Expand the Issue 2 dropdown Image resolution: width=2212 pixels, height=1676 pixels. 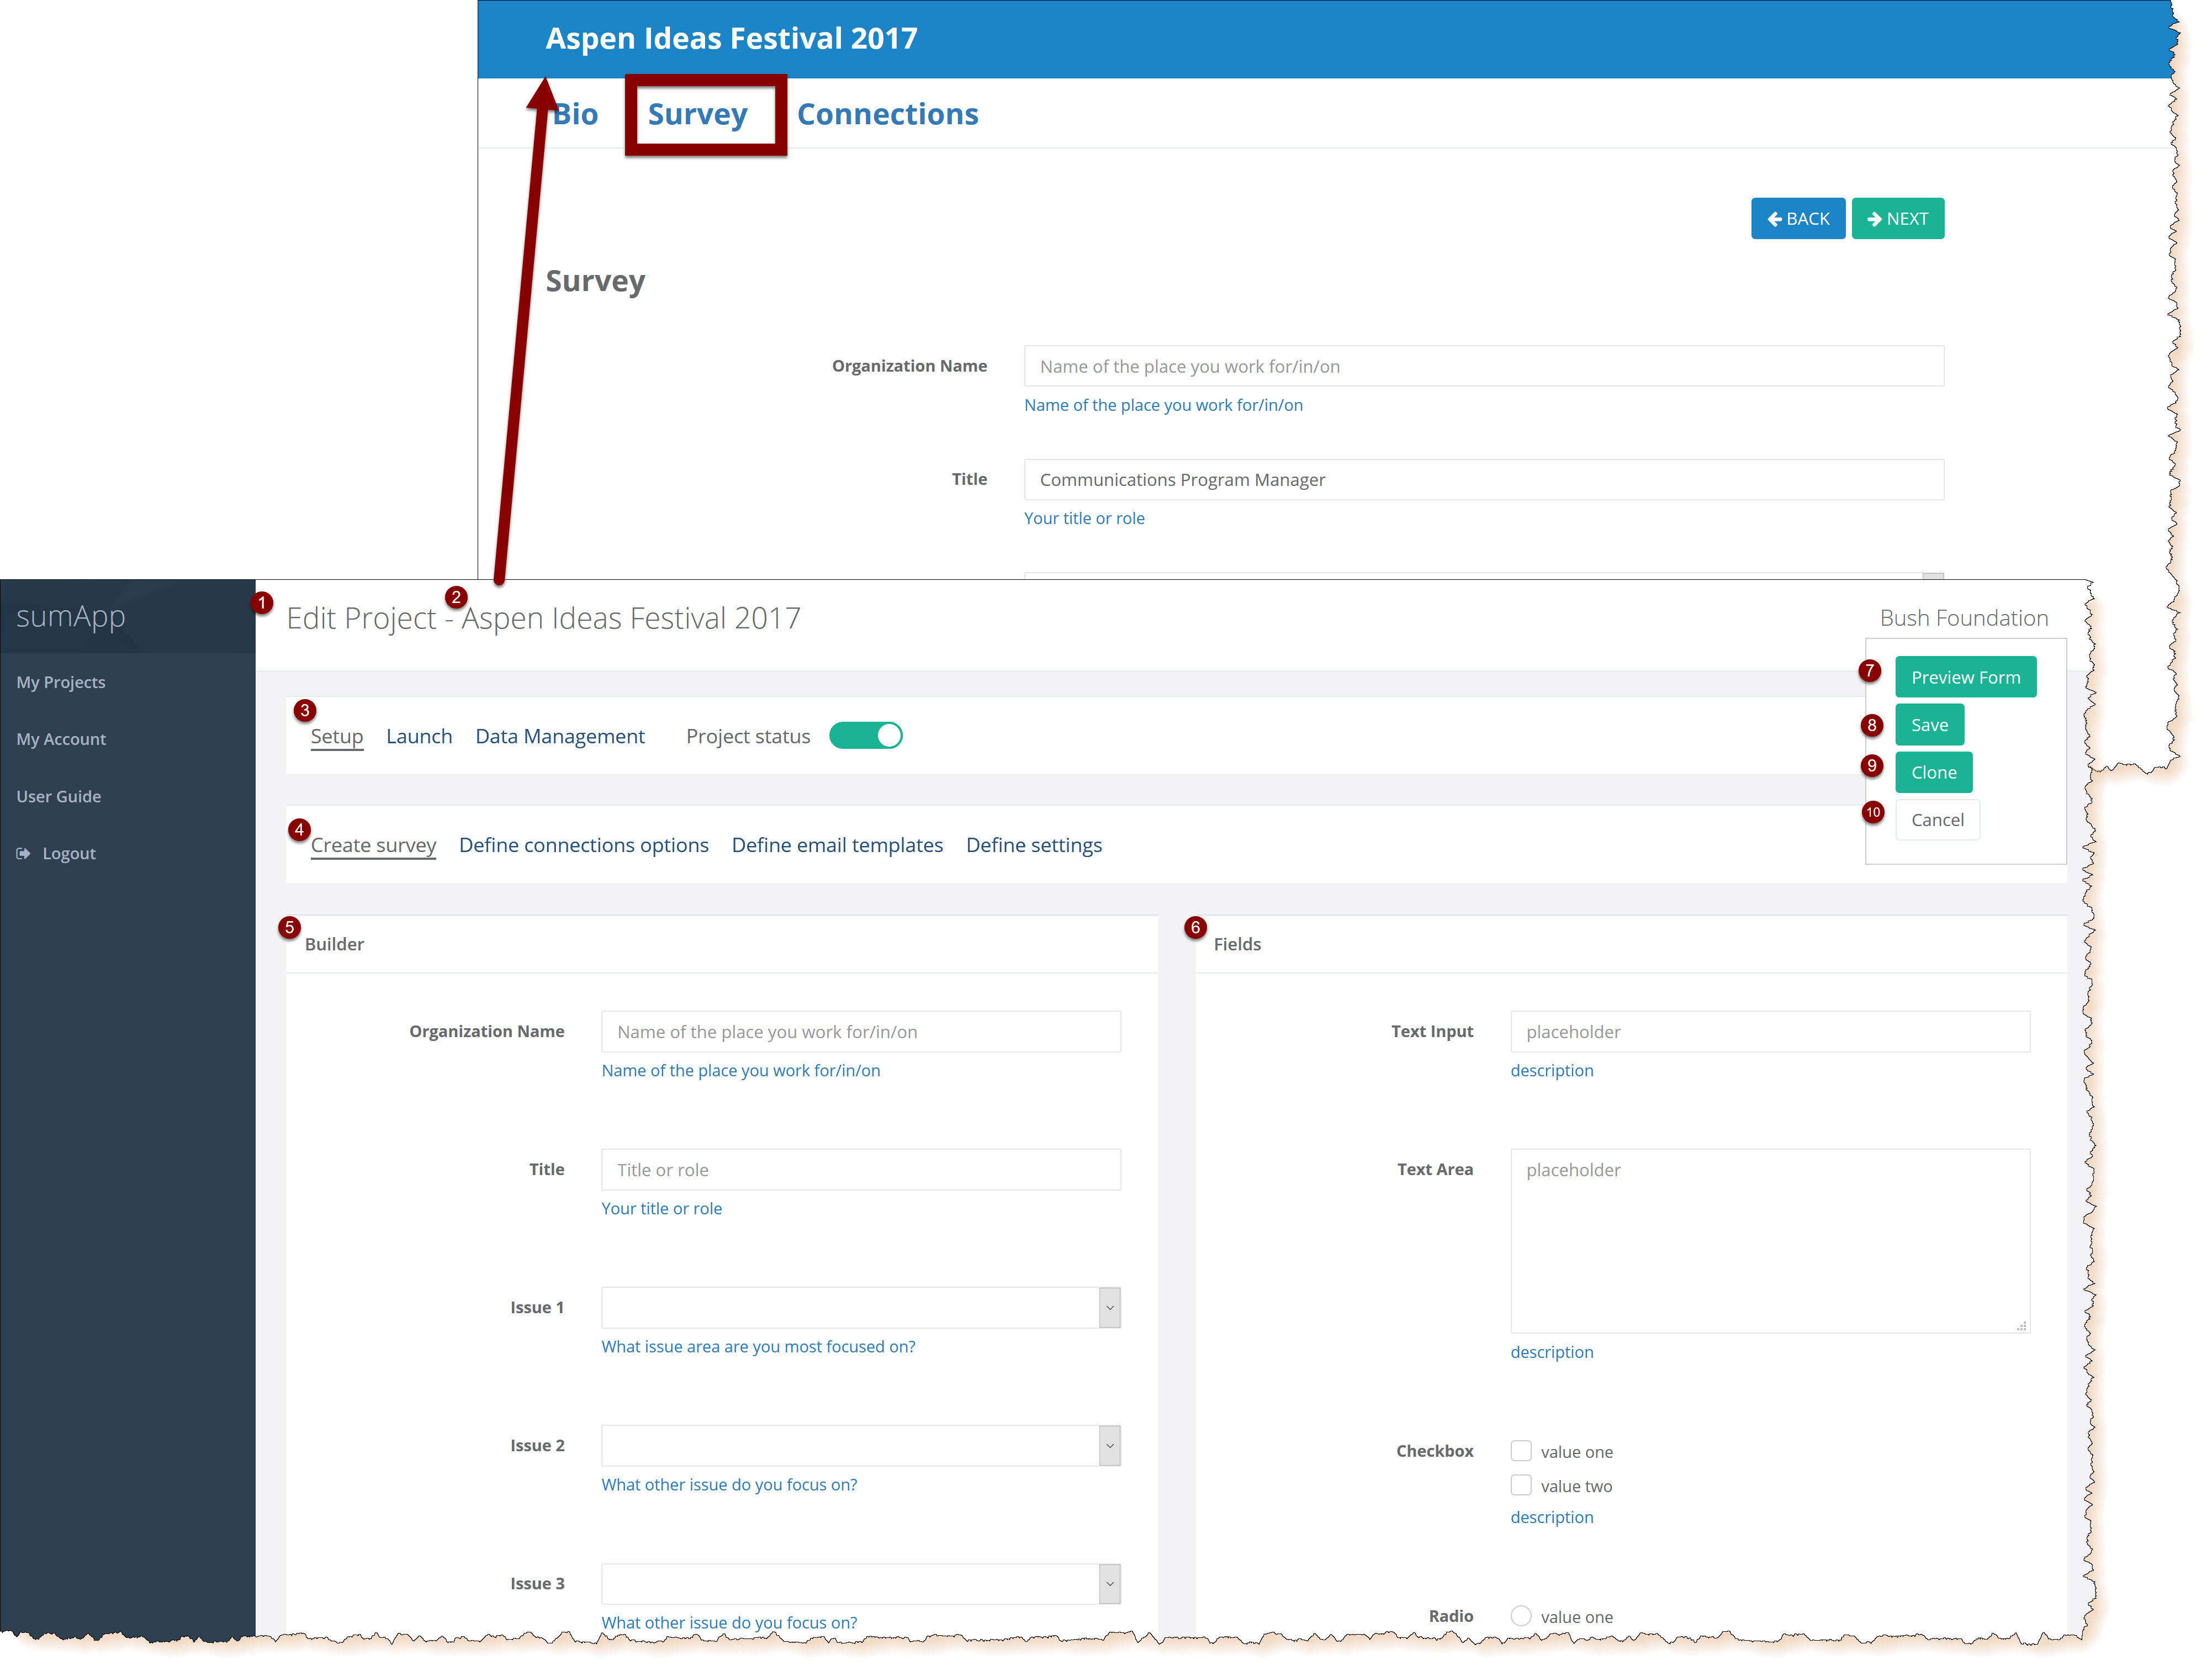coord(1109,1446)
